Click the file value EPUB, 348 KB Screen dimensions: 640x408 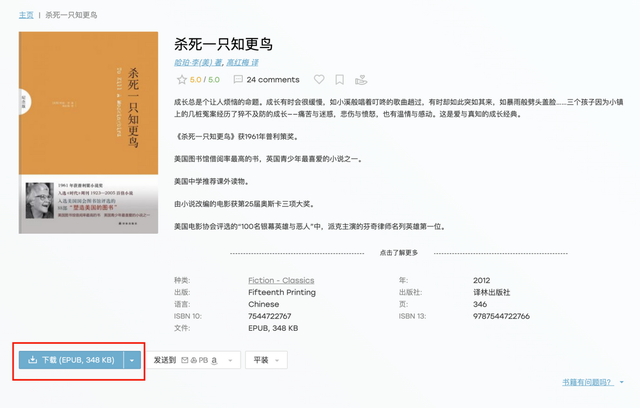point(273,328)
